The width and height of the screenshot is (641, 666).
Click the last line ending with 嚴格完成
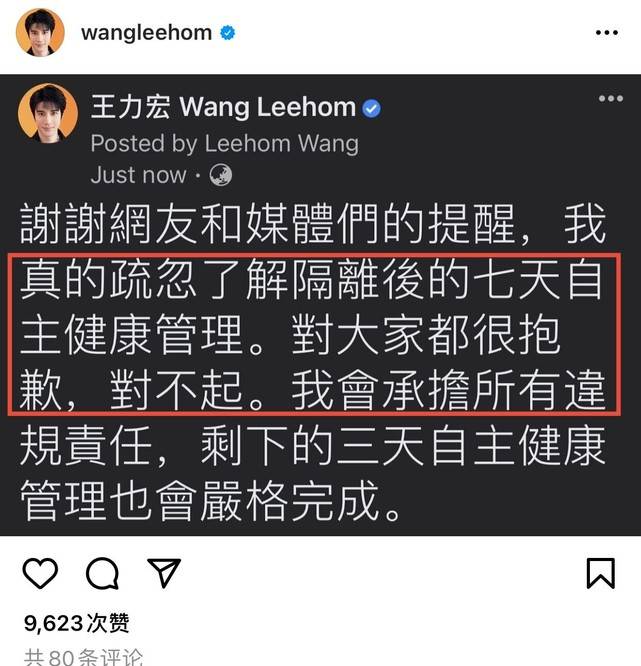click(210, 501)
